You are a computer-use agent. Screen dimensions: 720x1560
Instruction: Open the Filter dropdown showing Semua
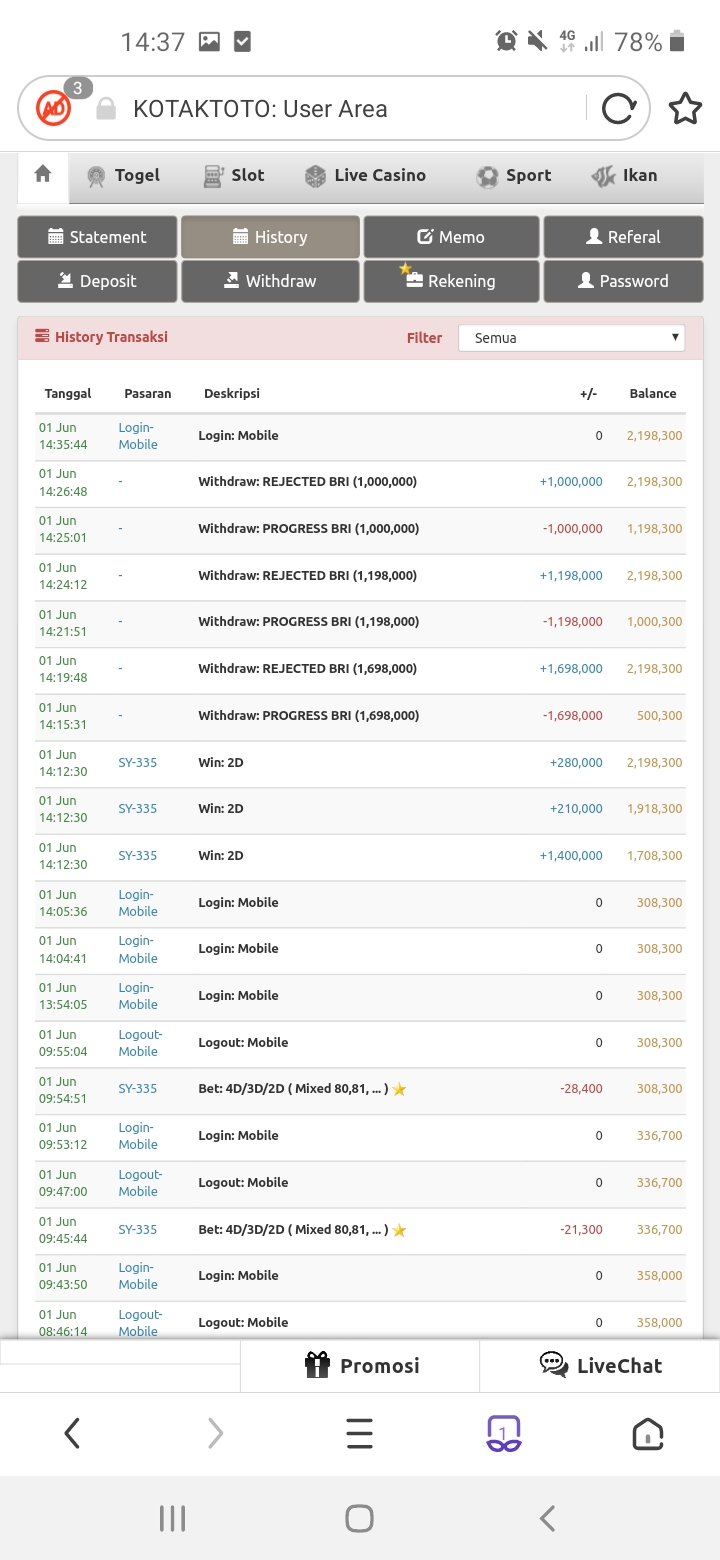click(x=571, y=338)
